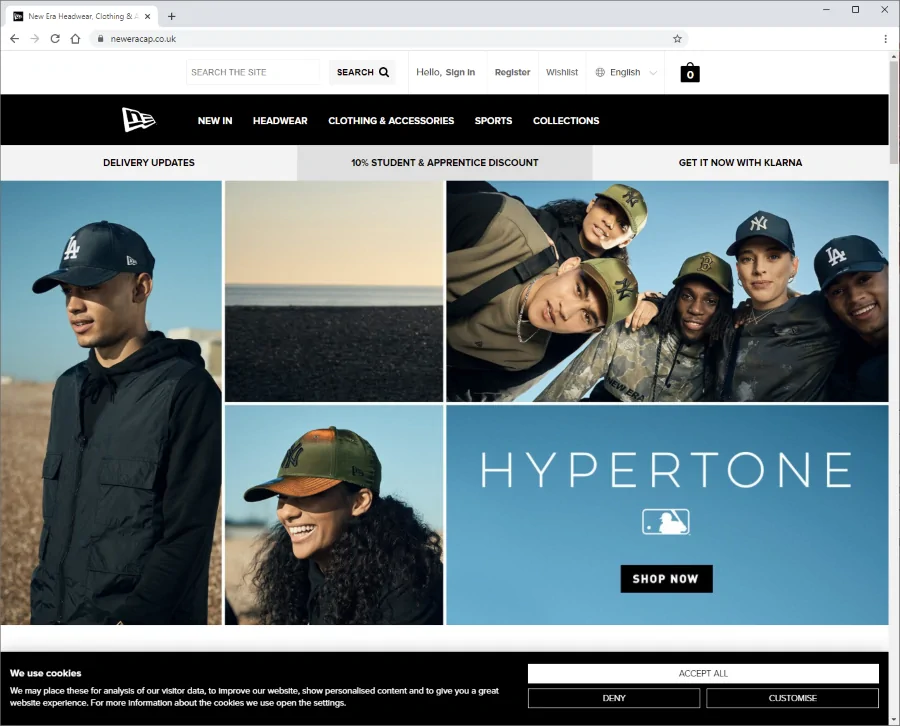Open the SPORTS menu
The image size is (900, 726).
pos(493,121)
